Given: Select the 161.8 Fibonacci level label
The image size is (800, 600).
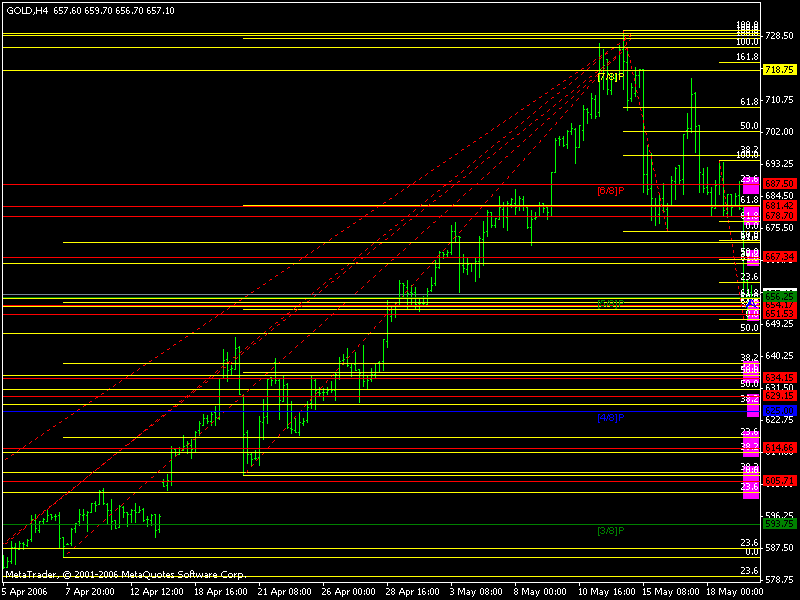Looking at the screenshot, I should [x=747, y=57].
